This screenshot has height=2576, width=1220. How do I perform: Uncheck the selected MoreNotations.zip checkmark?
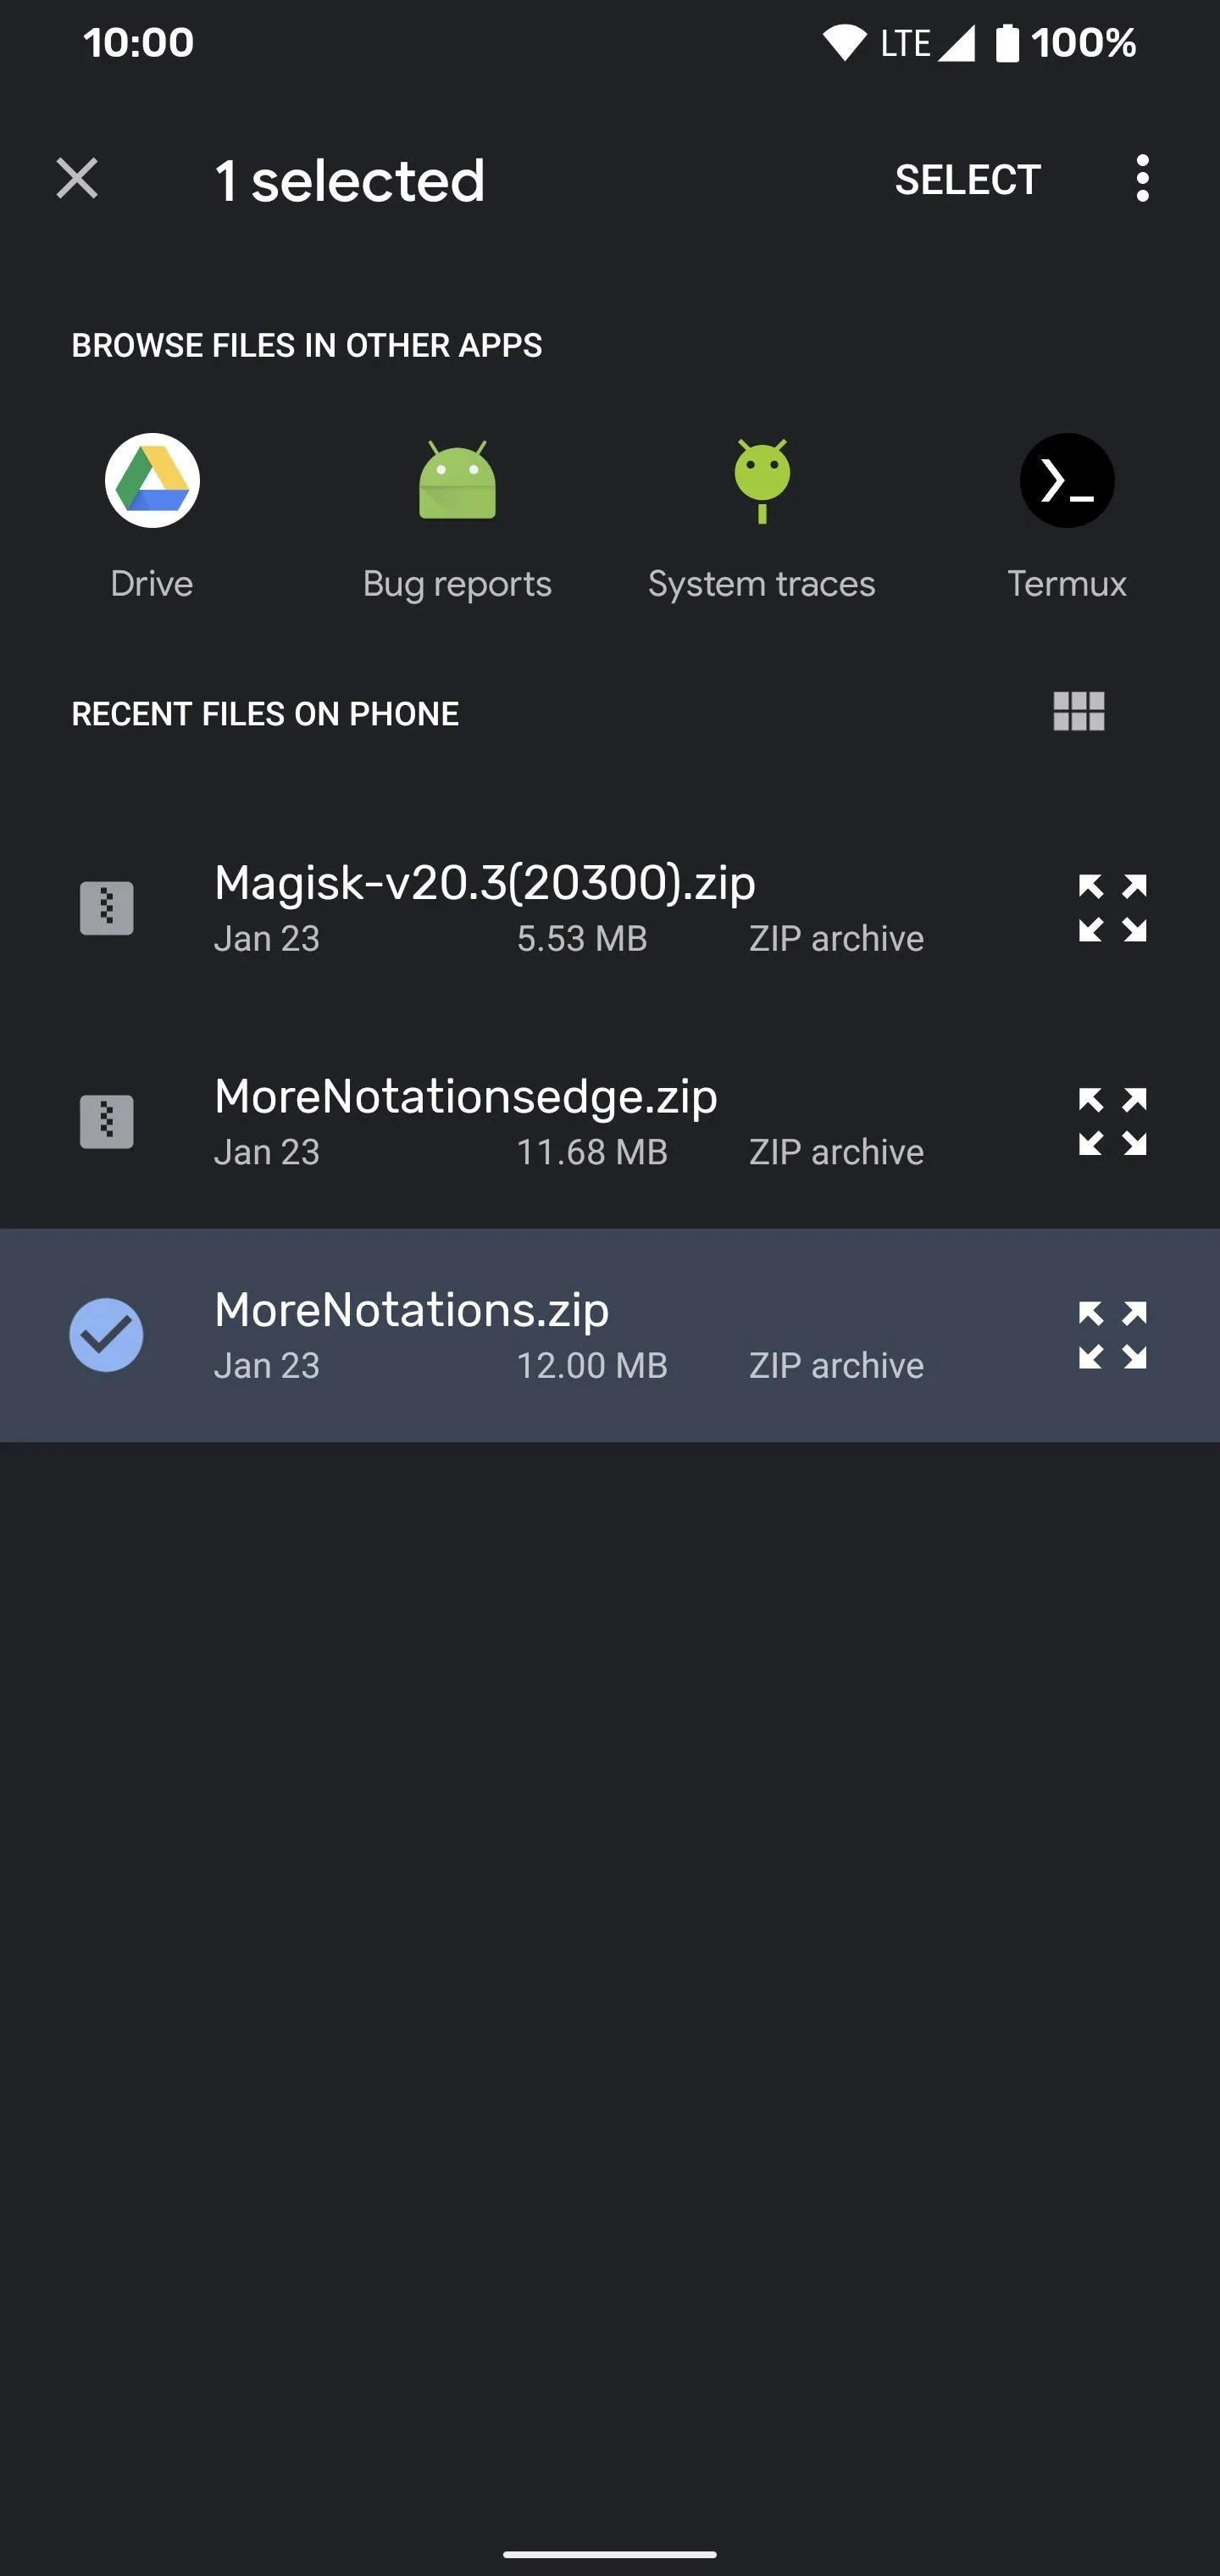106,1335
